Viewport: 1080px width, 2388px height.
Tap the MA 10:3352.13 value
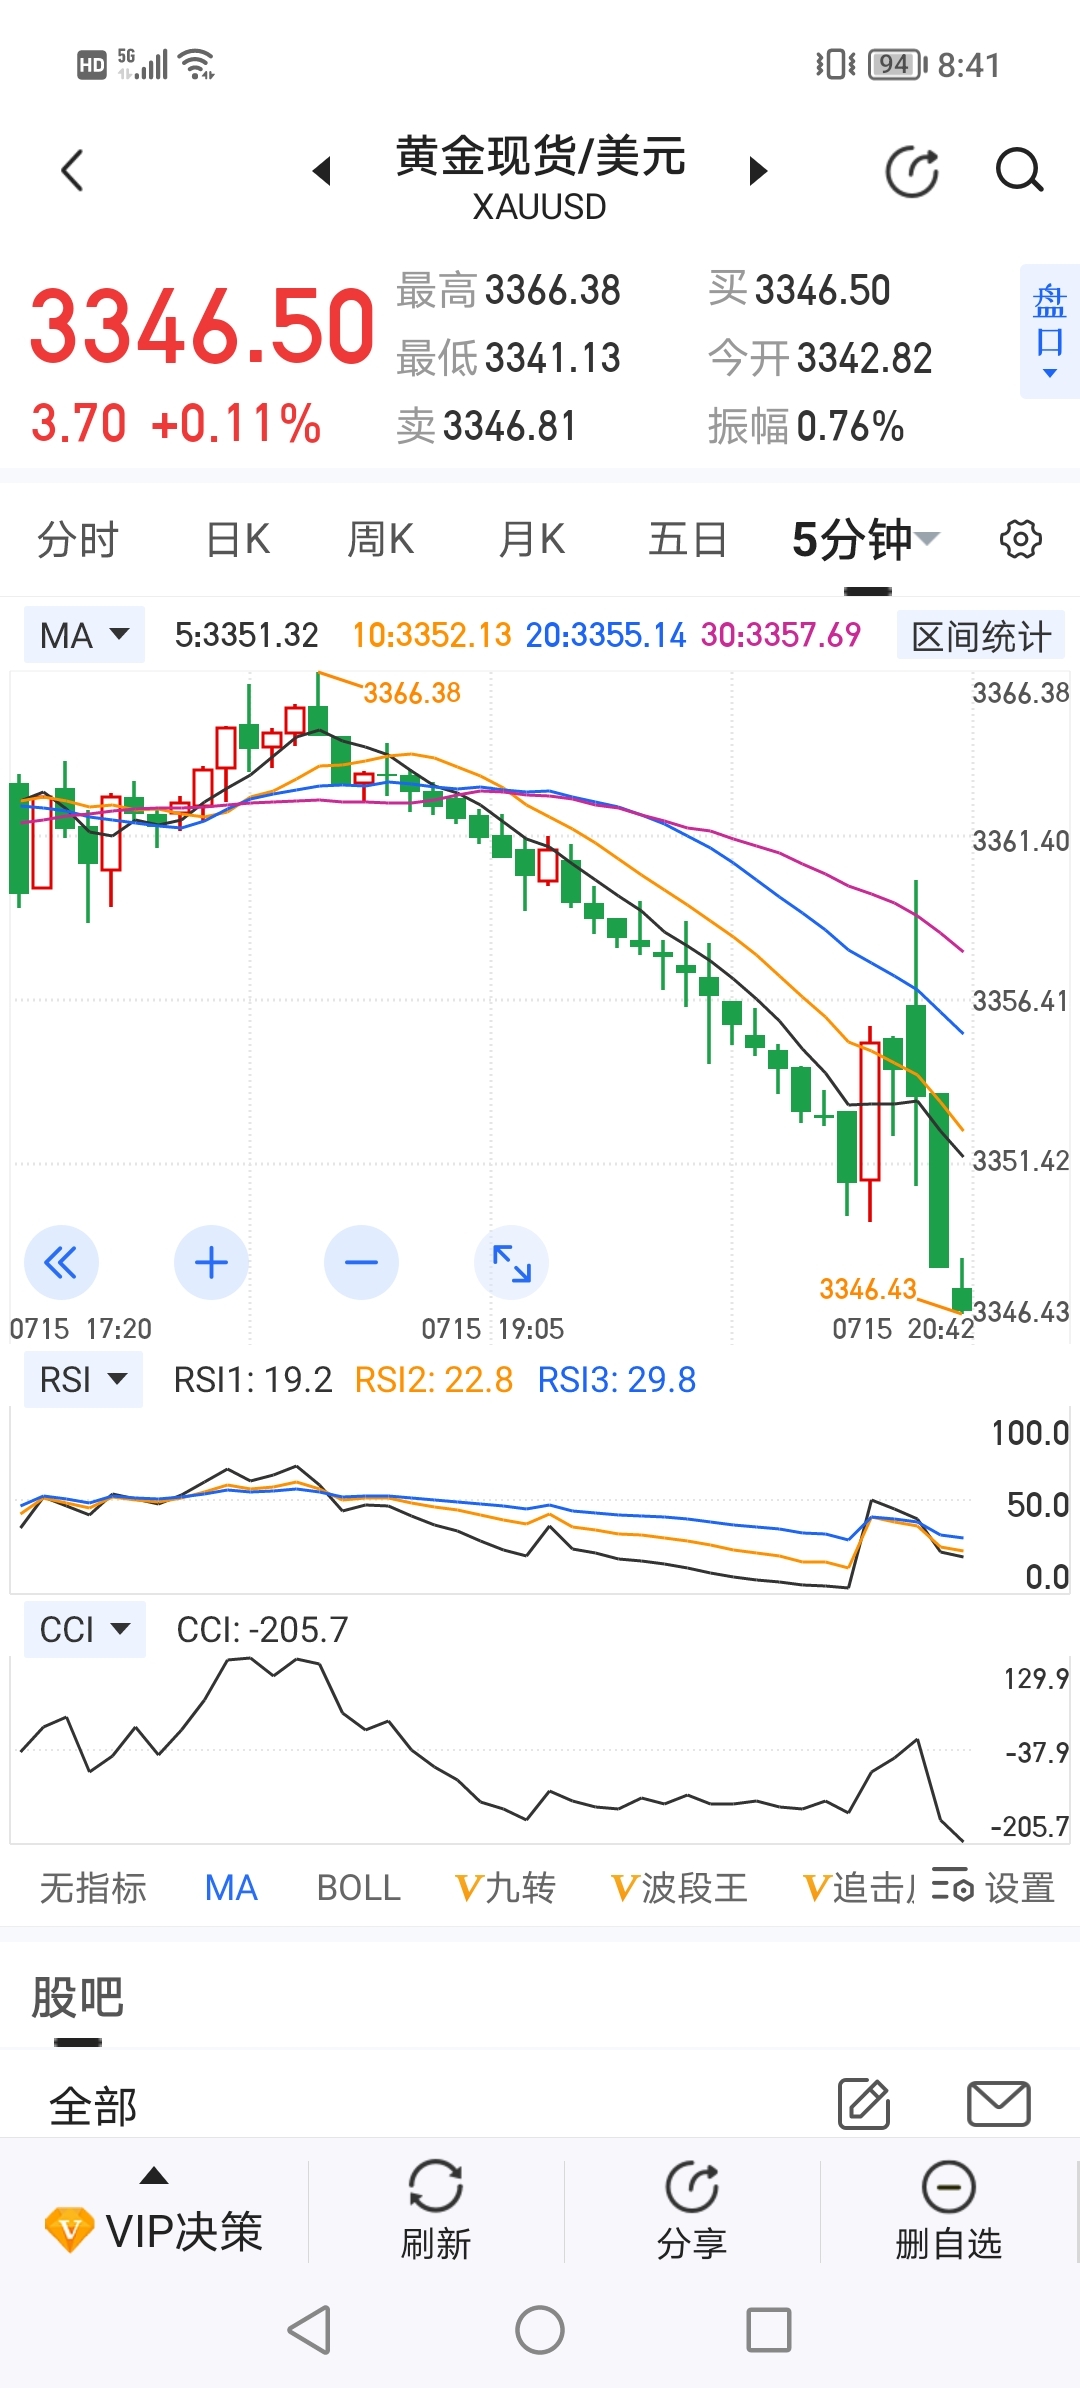pos(432,635)
